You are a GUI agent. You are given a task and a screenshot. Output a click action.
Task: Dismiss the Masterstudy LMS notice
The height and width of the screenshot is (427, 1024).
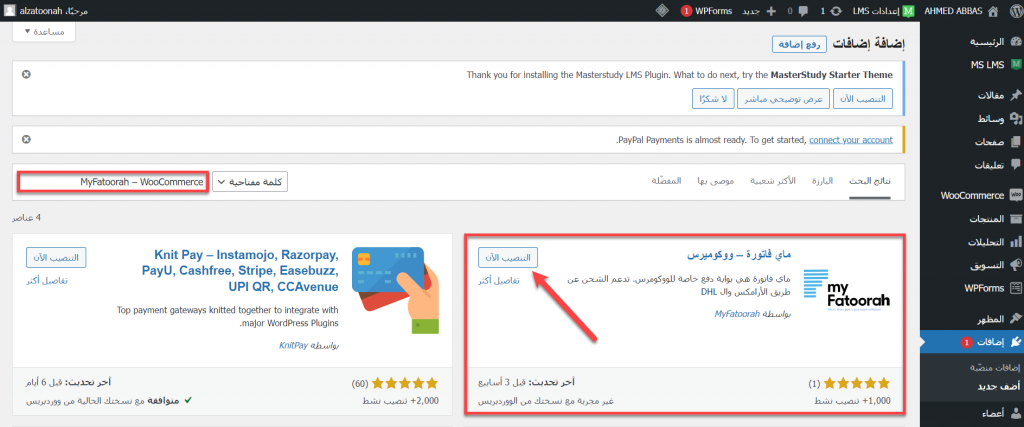pos(25,74)
